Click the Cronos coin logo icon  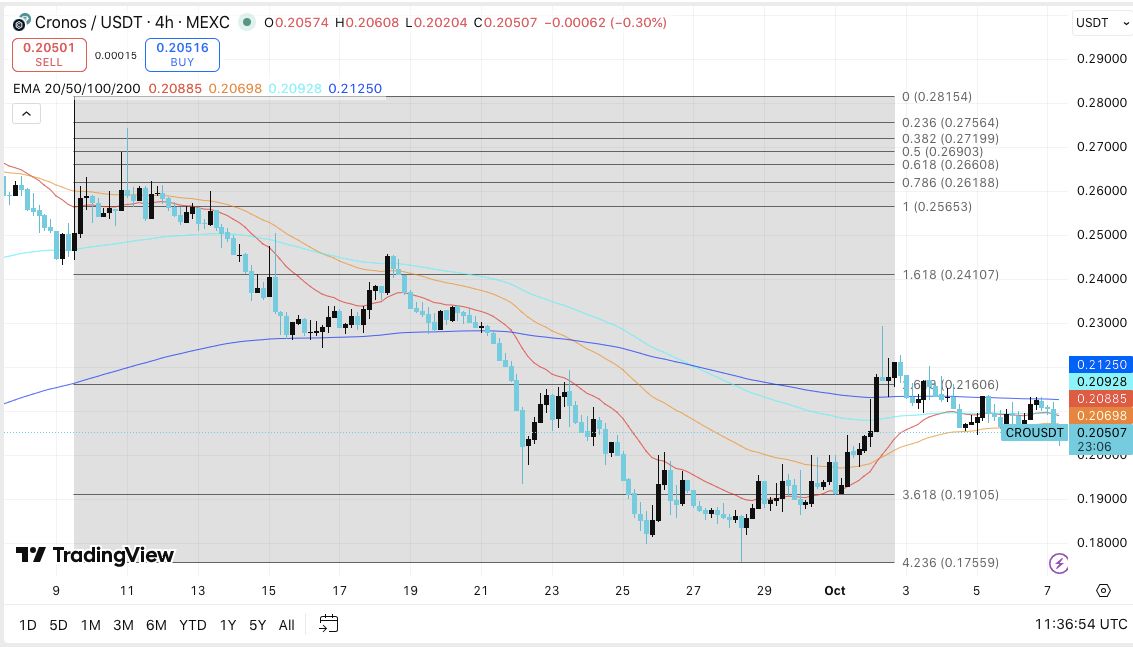22,22
